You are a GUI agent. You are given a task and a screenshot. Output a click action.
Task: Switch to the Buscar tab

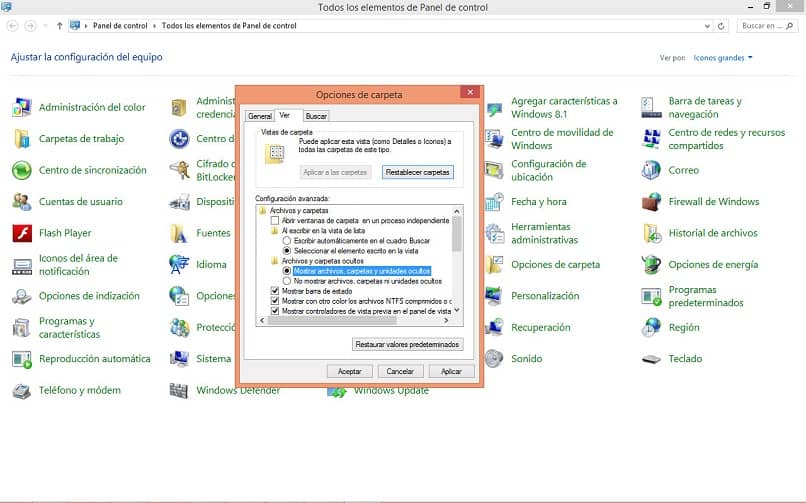pos(316,116)
